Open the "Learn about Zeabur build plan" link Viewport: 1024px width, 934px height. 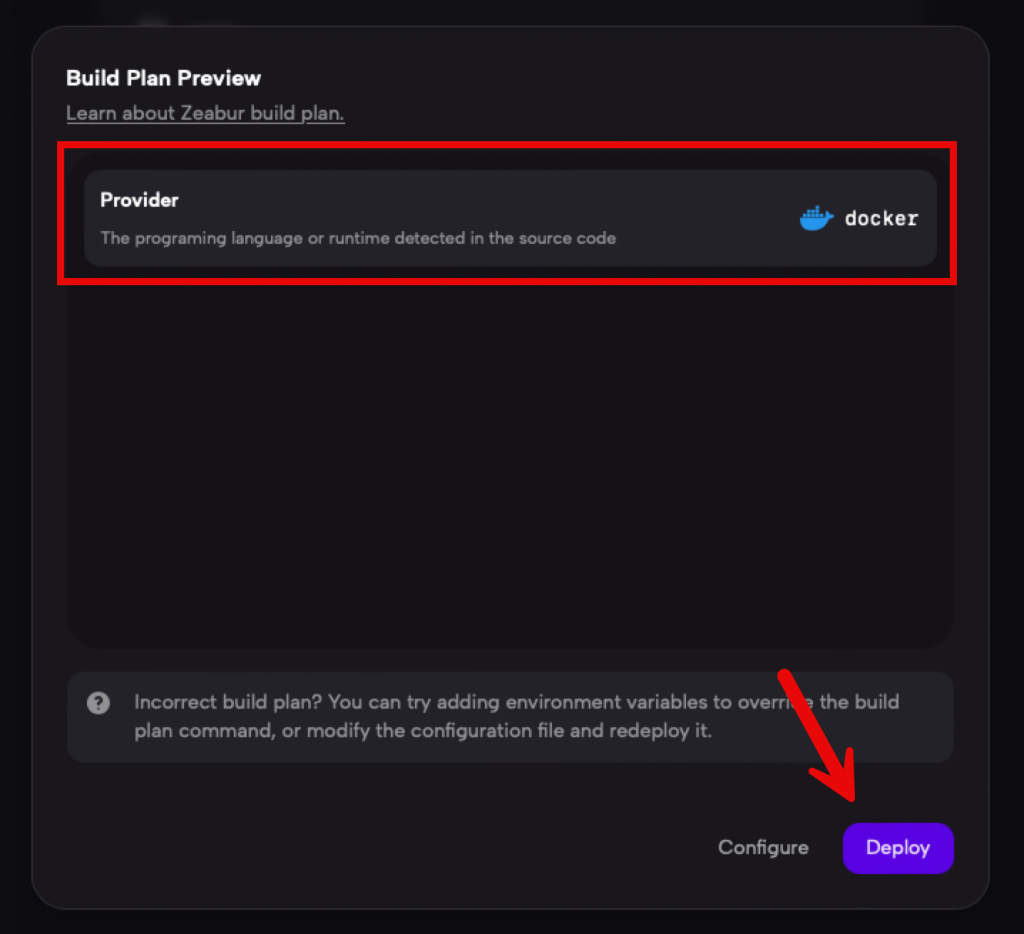click(205, 113)
